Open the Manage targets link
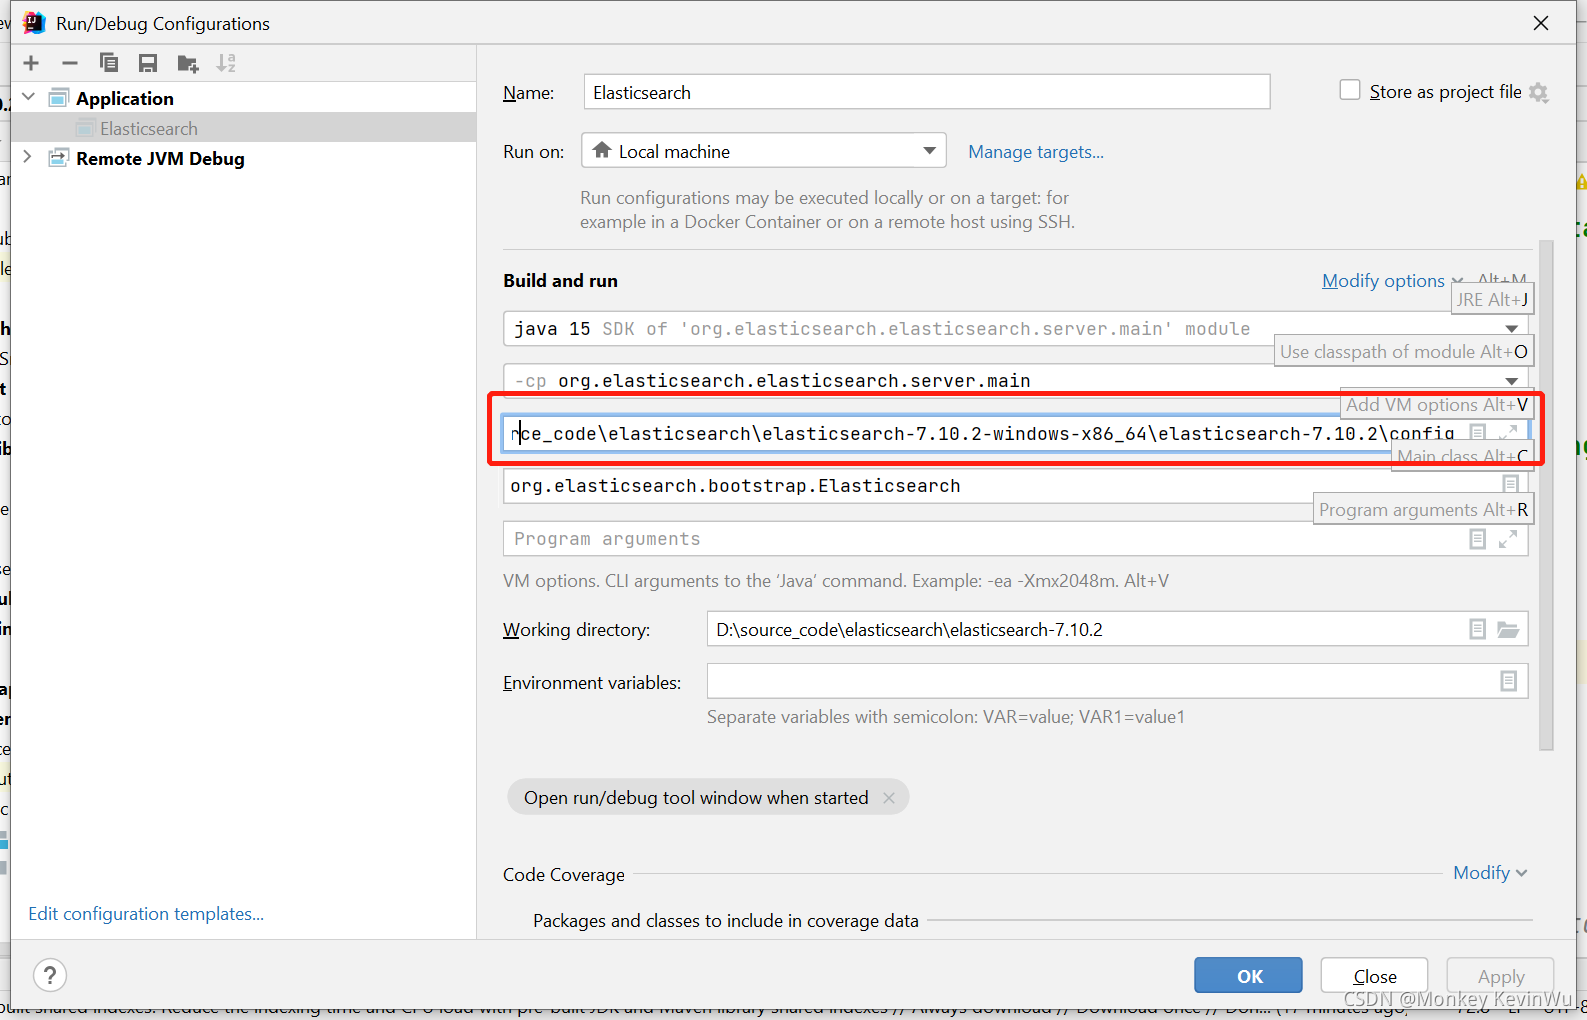Image resolution: width=1587 pixels, height=1020 pixels. 1036,152
